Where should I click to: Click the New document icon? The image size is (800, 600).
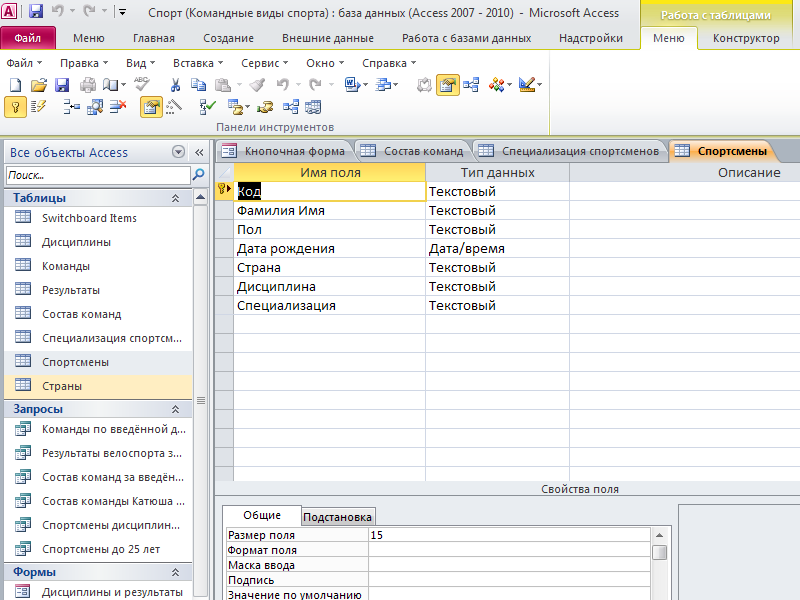click(16, 85)
